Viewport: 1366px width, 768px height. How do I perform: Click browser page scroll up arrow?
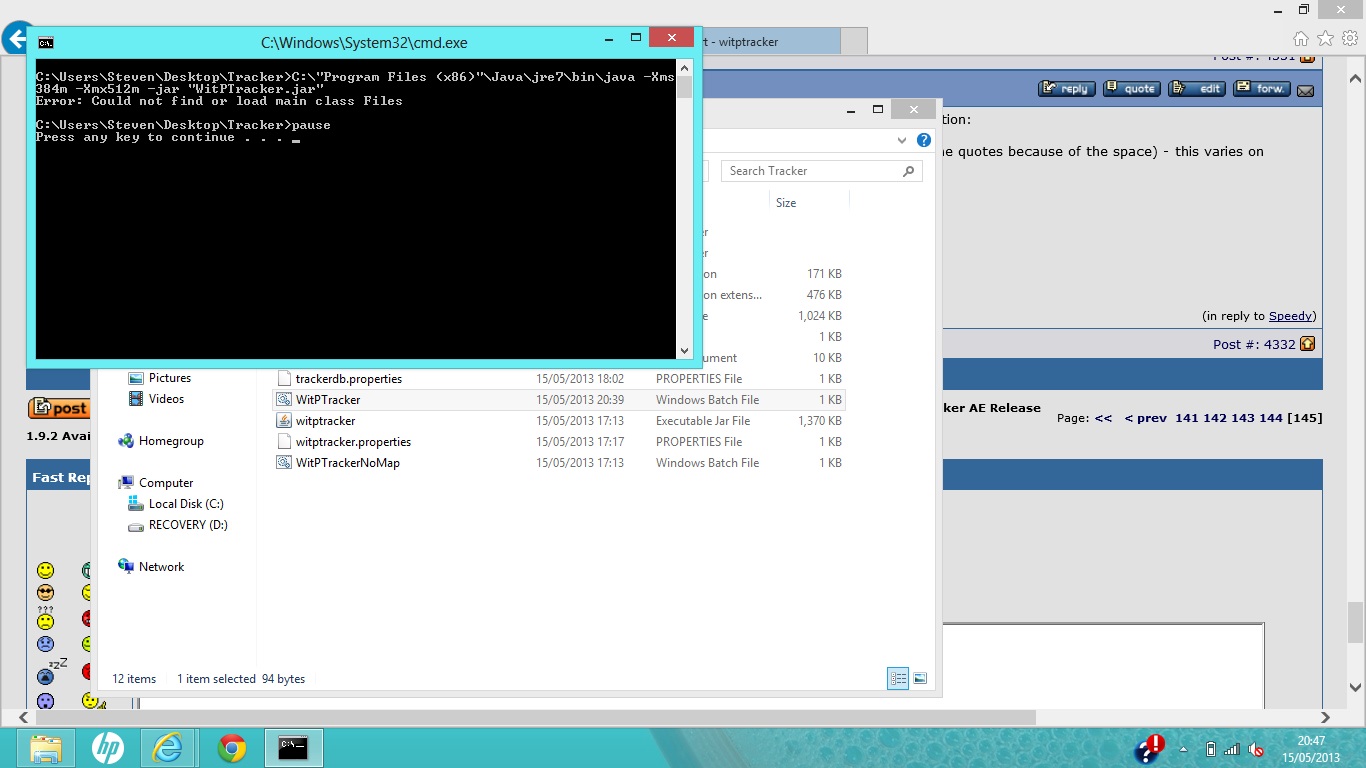click(x=1356, y=77)
